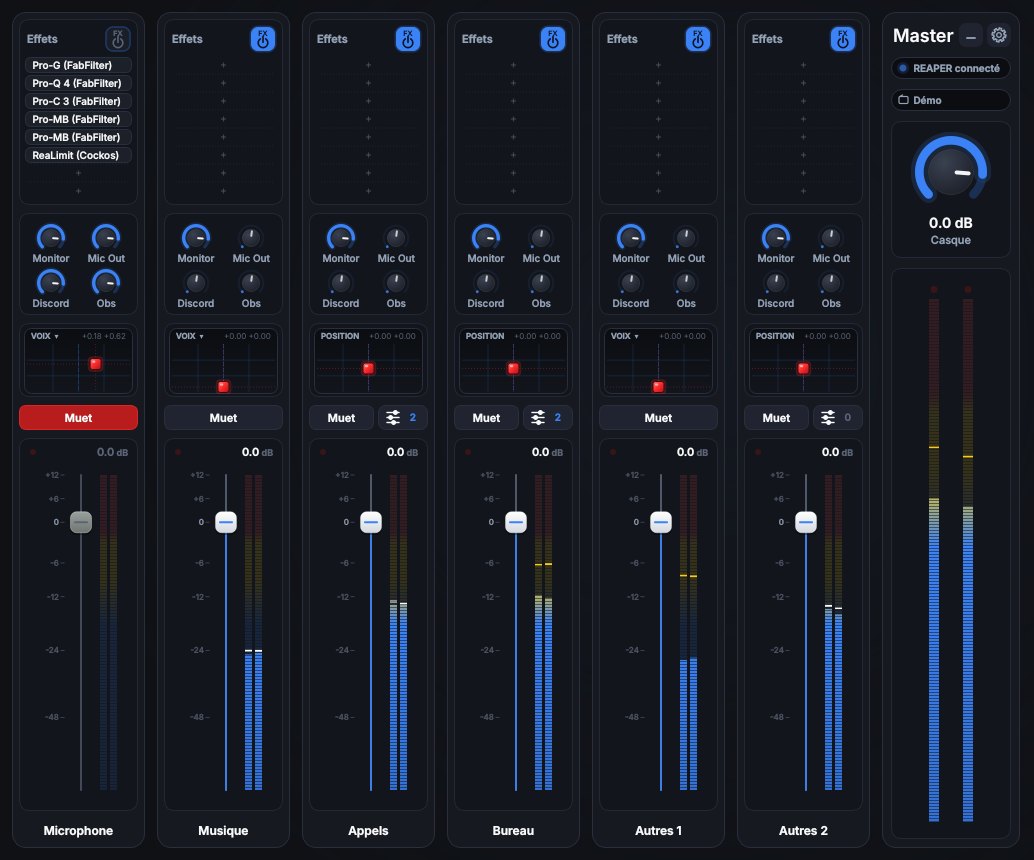The width and height of the screenshot is (1034, 860).
Task: Click Bureau Discord send knob
Action: 485,282
